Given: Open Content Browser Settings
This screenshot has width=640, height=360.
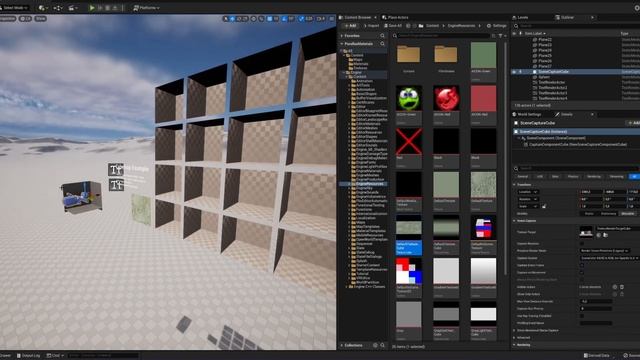Looking at the screenshot, I should (x=497, y=26).
